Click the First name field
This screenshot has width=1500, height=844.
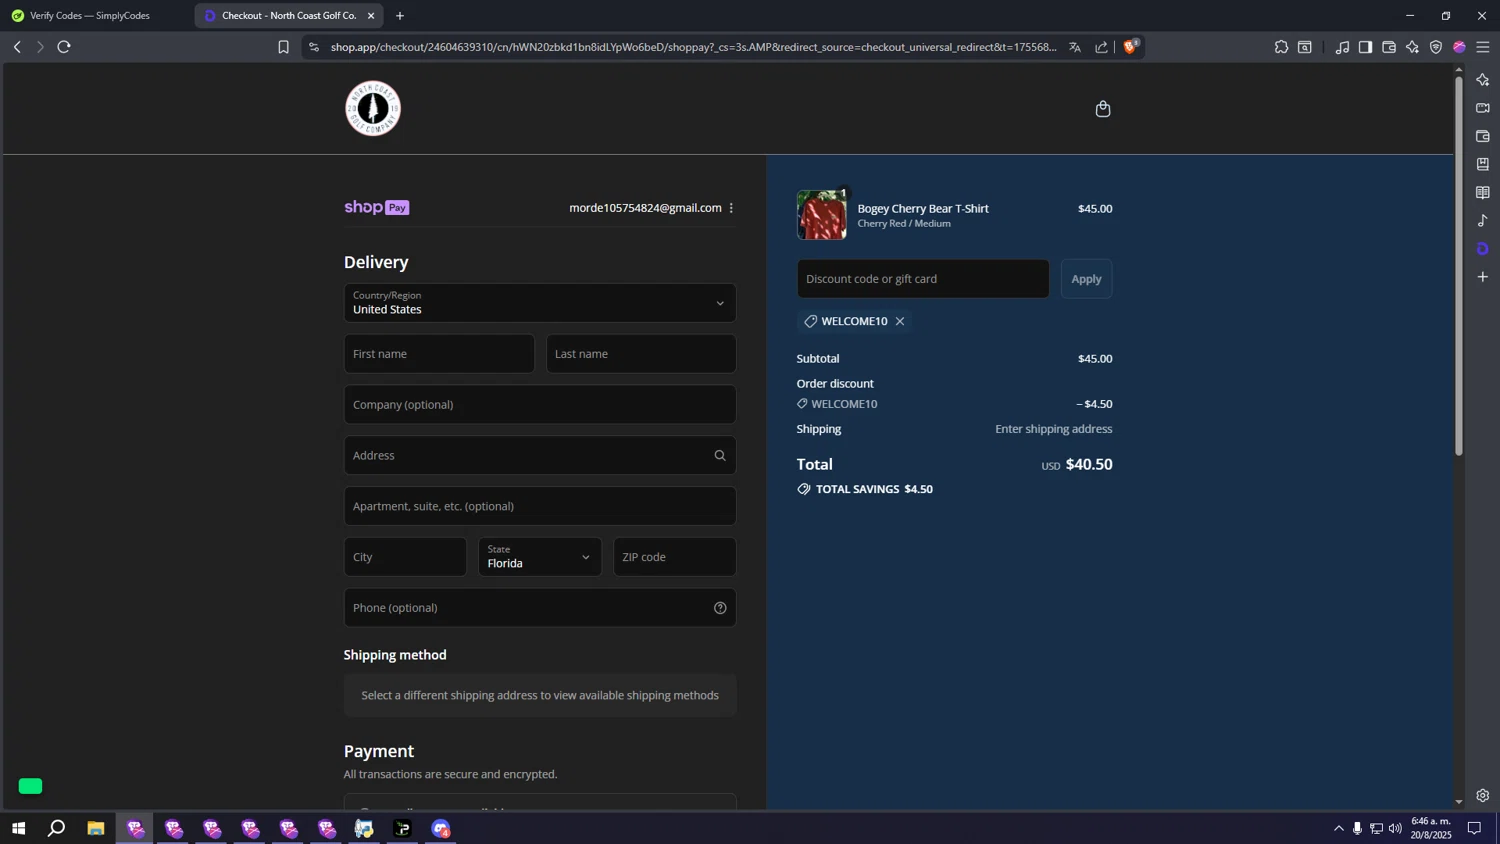[439, 354]
